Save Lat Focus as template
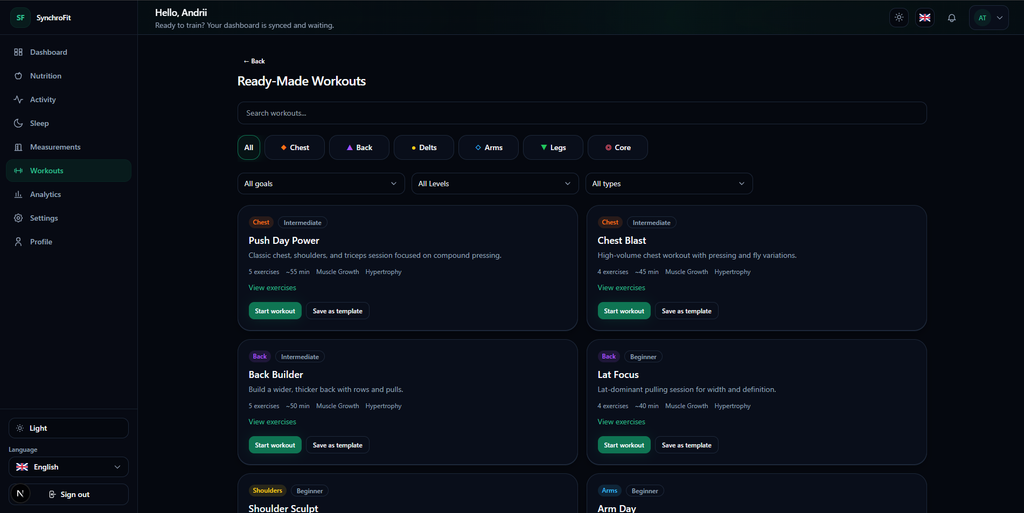1024x513 pixels. click(686, 445)
